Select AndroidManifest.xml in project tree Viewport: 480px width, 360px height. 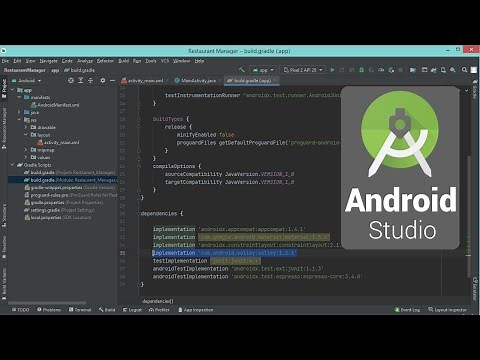(55, 105)
